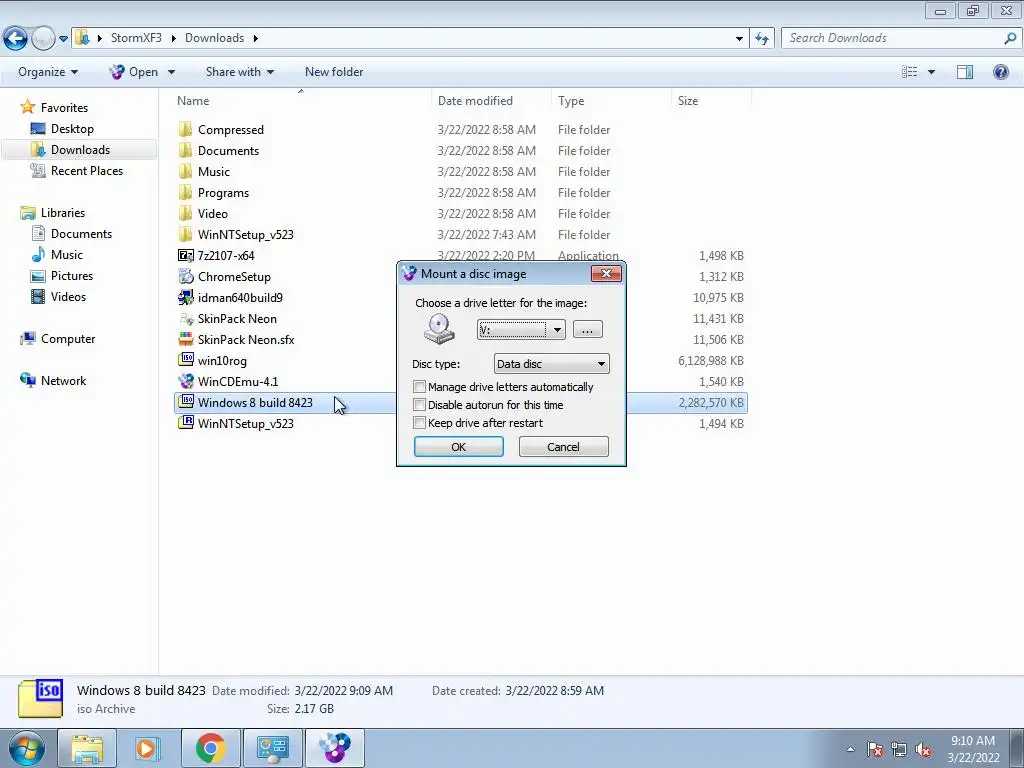The height and width of the screenshot is (768, 1024).
Task: Open the address bar history dropdown
Action: [x=739, y=38]
